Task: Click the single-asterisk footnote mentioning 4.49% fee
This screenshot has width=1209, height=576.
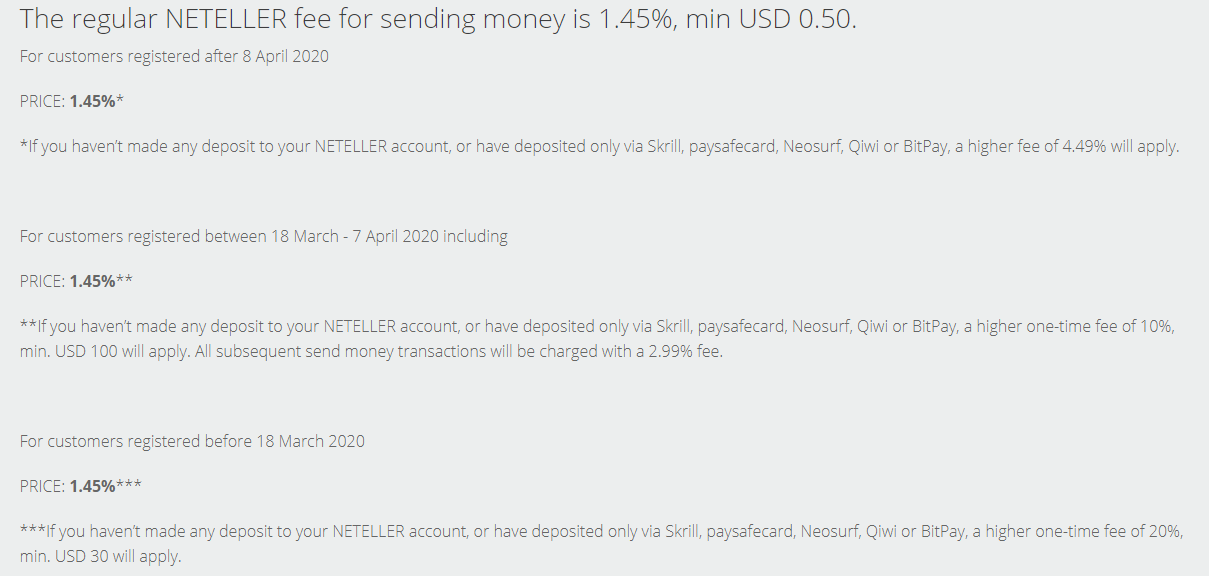Action: click(x=600, y=146)
